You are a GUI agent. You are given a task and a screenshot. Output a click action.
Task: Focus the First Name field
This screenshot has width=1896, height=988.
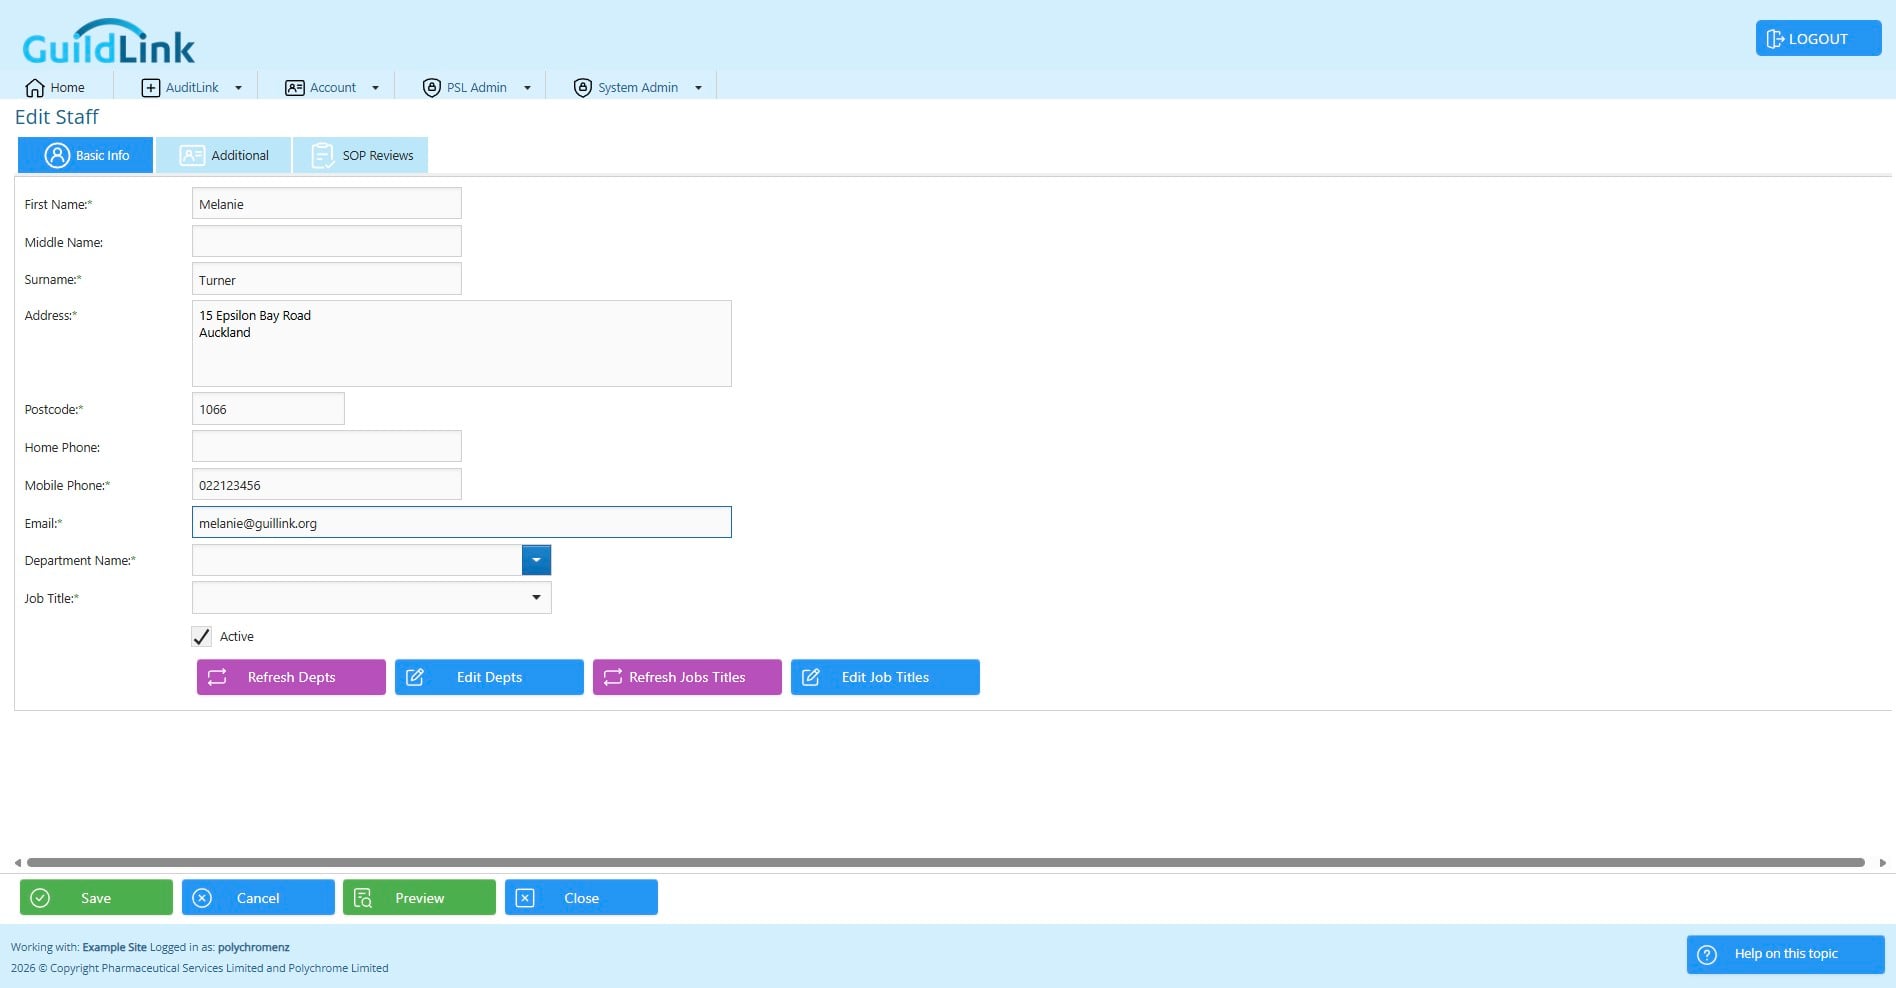coord(327,203)
